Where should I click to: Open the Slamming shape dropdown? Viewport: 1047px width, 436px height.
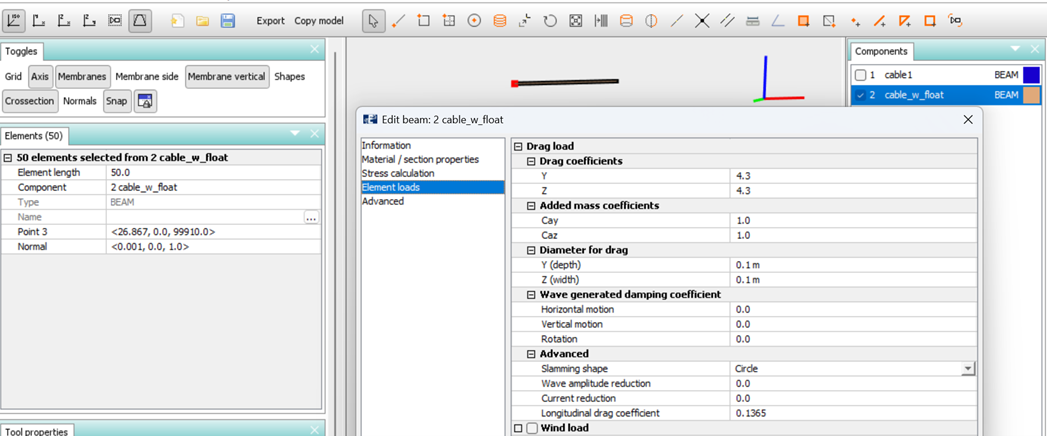(x=967, y=369)
